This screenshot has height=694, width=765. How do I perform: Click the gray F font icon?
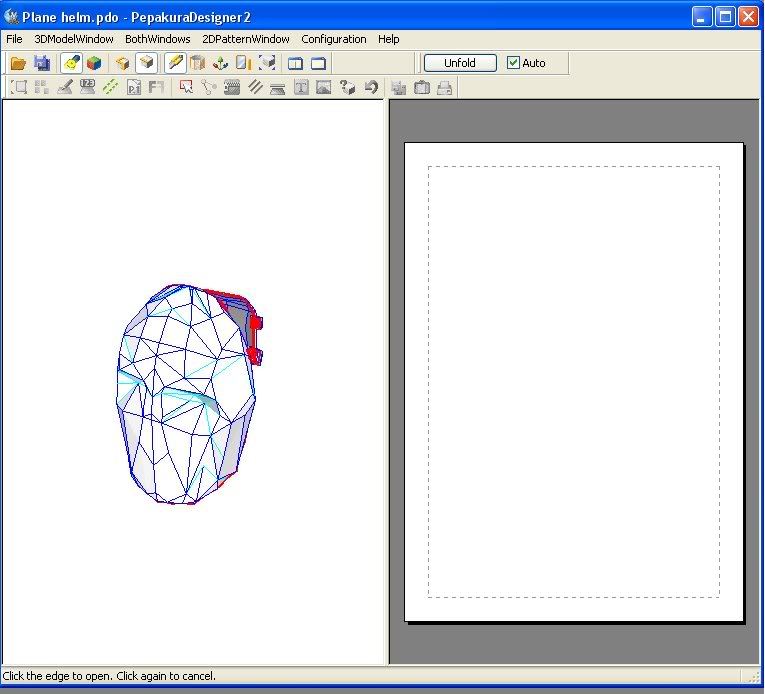pyautogui.click(x=157, y=87)
